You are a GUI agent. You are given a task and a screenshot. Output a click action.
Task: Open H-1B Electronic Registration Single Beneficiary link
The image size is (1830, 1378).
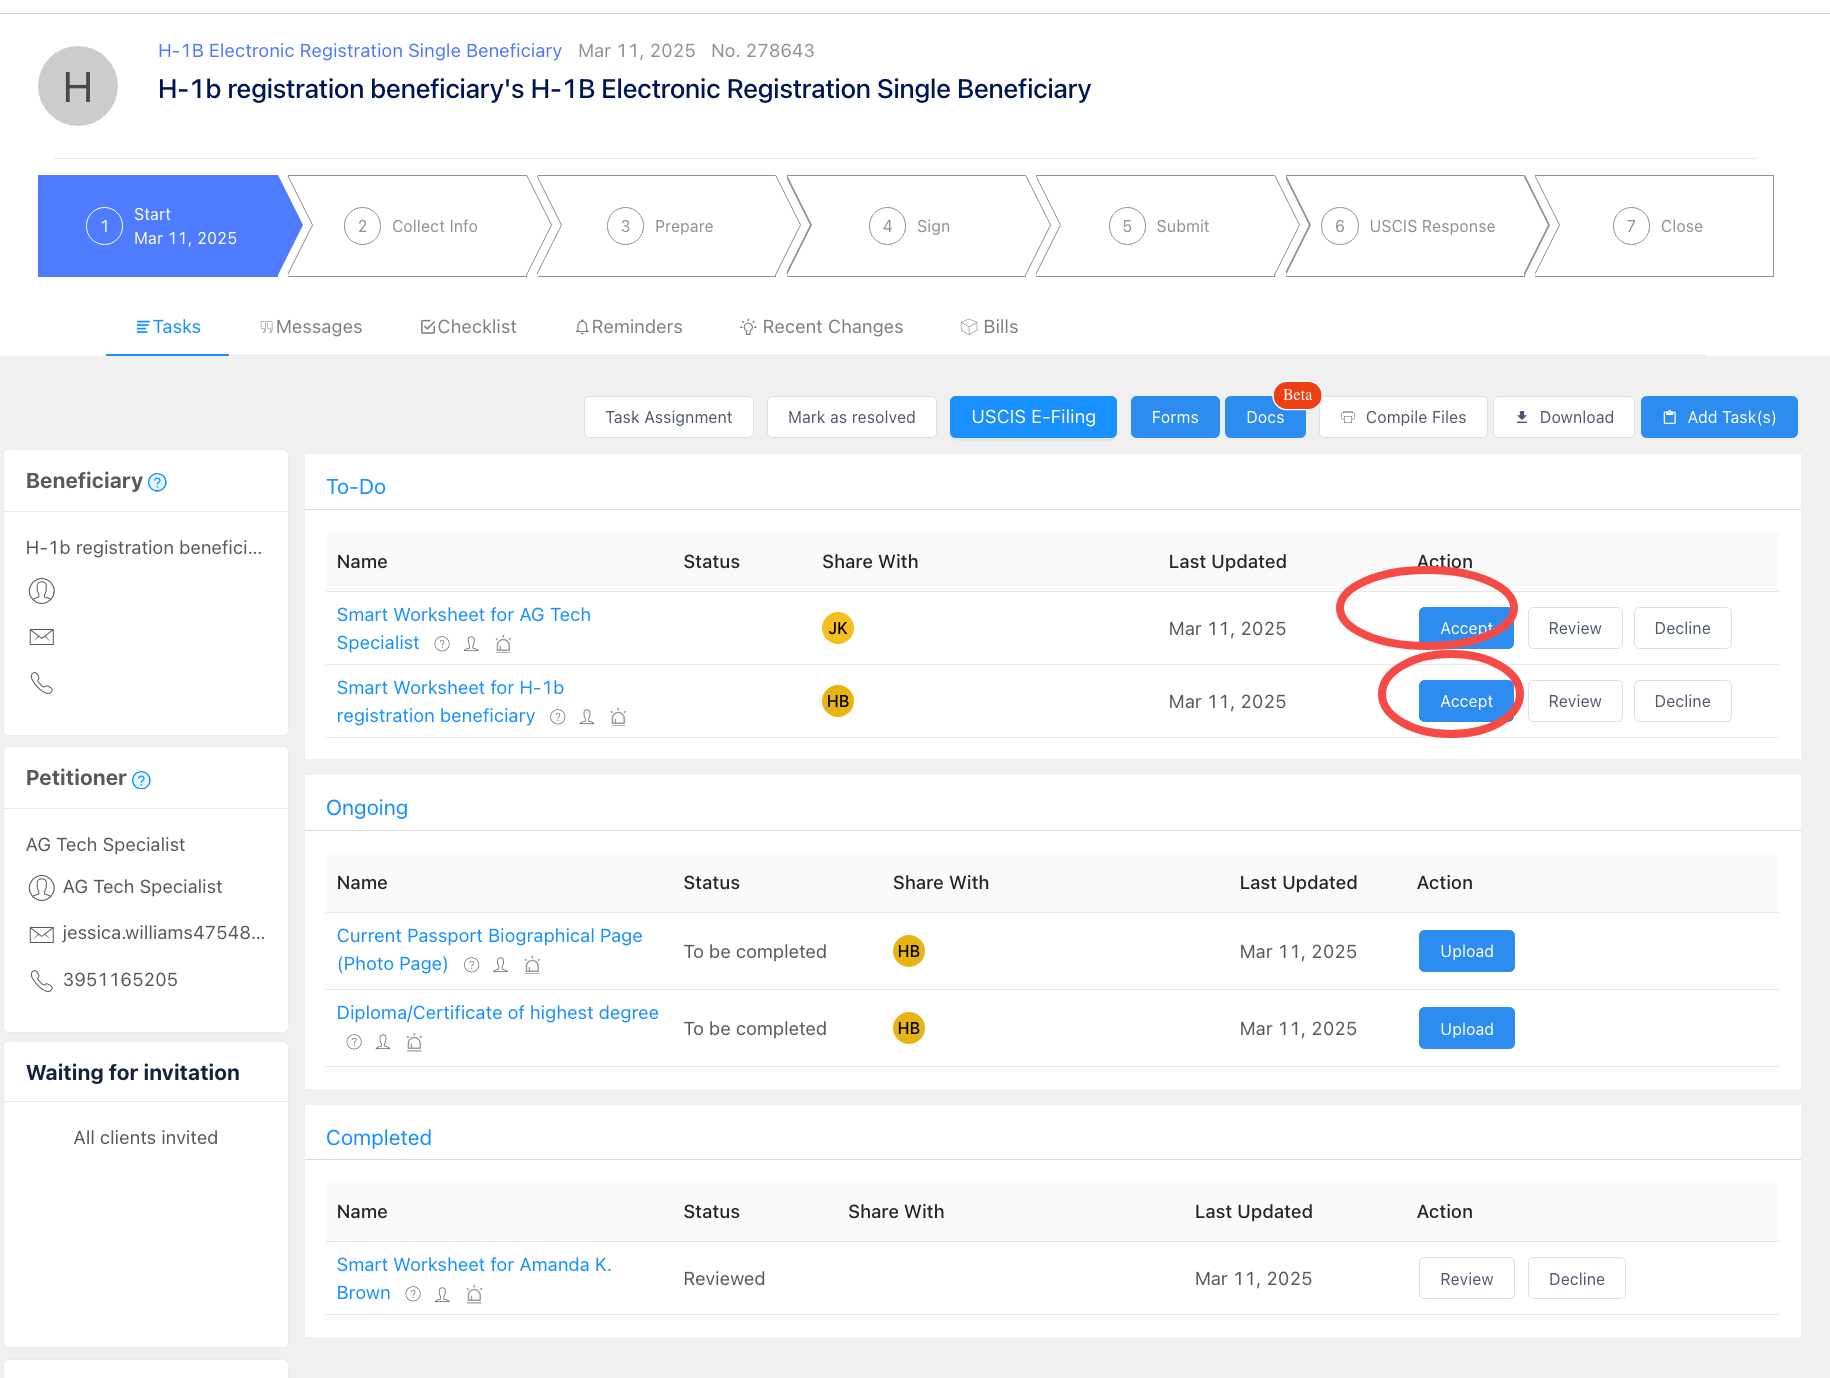(x=360, y=51)
